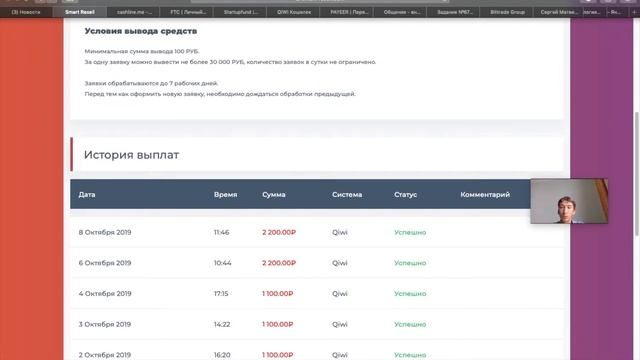The width and height of the screenshot is (640, 360).
Task: Click the Минимальная сумма вывода 100 РУБ line
Action: click(x=142, y=51)
